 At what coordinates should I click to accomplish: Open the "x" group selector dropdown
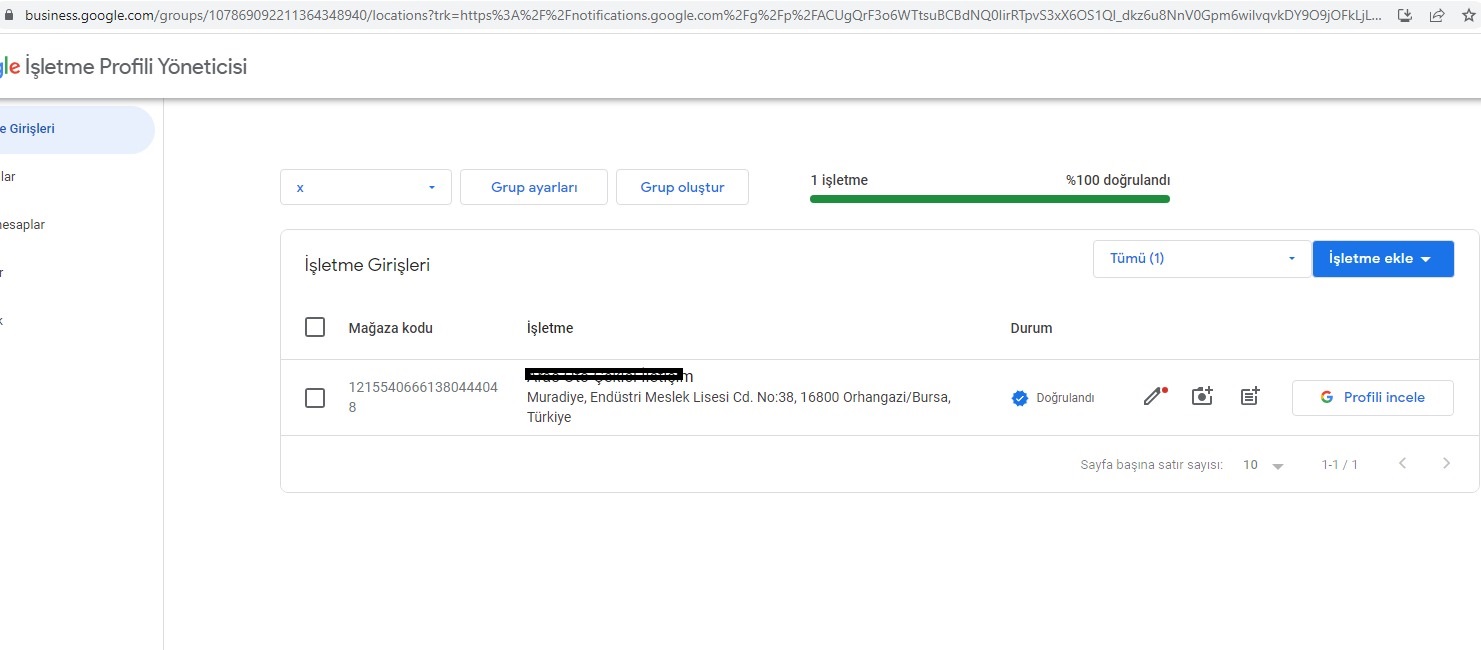pyautogui.click(x=366, y=187)
